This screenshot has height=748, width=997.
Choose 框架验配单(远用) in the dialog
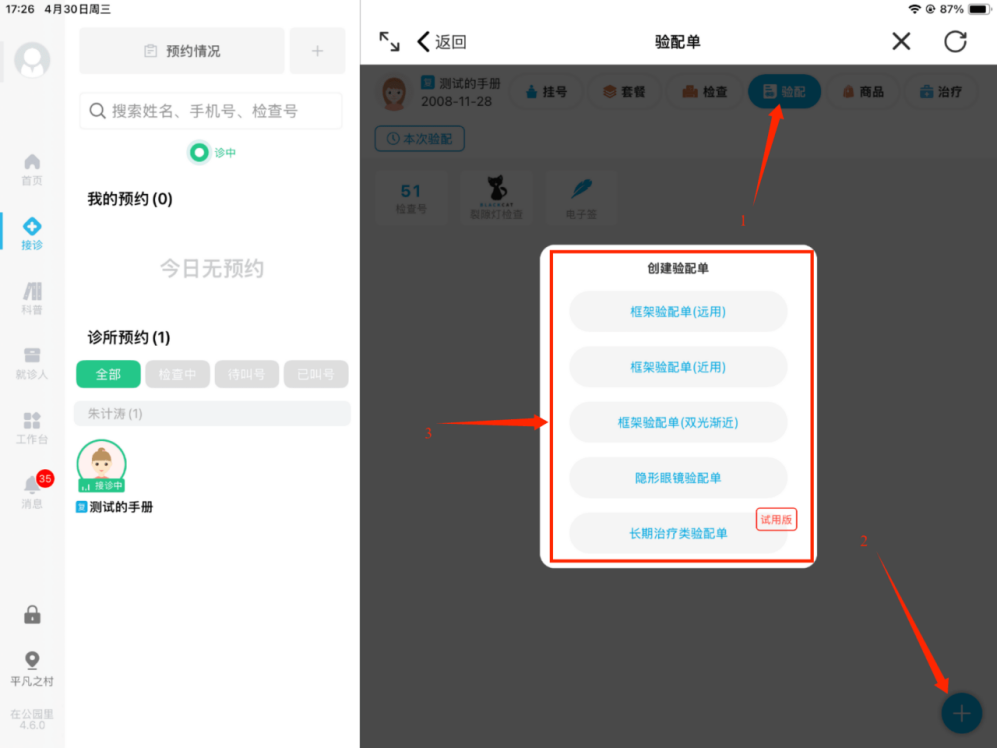[x=678, y=311]
